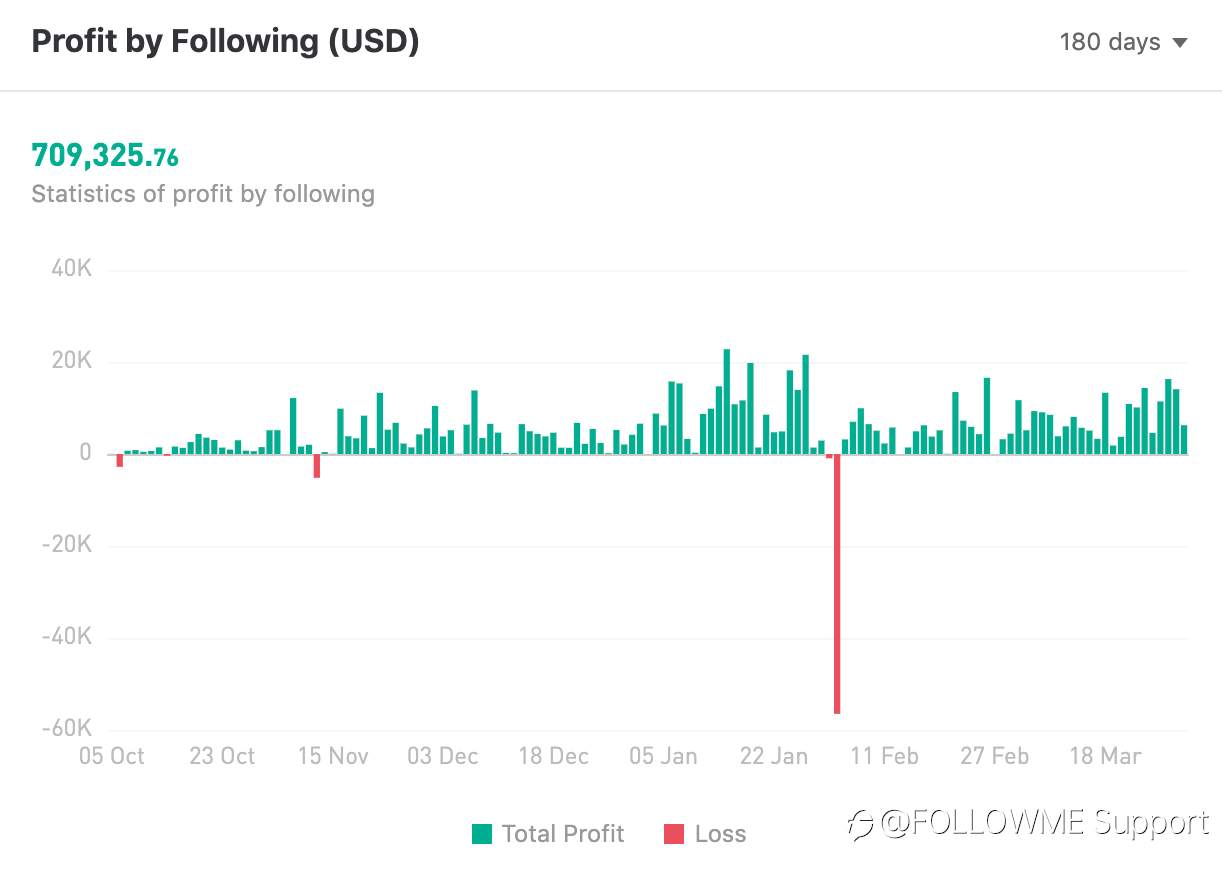Select the first red loss bar near 05 Oct
The width and height of the screenshot is (1222, 874).
(x=119, y=460)
